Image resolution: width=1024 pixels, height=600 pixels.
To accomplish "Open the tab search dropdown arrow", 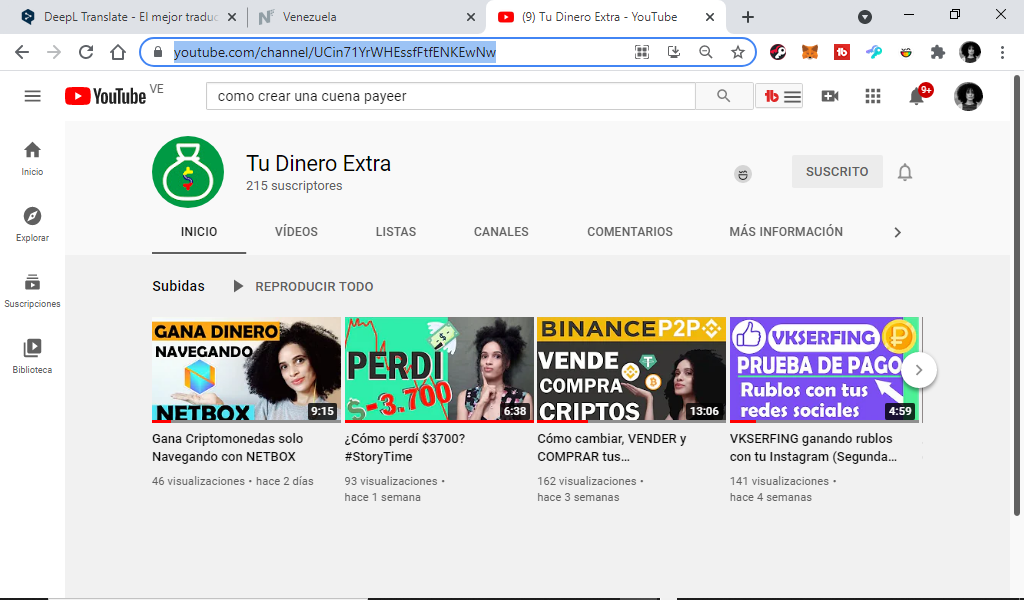I will (865, 17).
